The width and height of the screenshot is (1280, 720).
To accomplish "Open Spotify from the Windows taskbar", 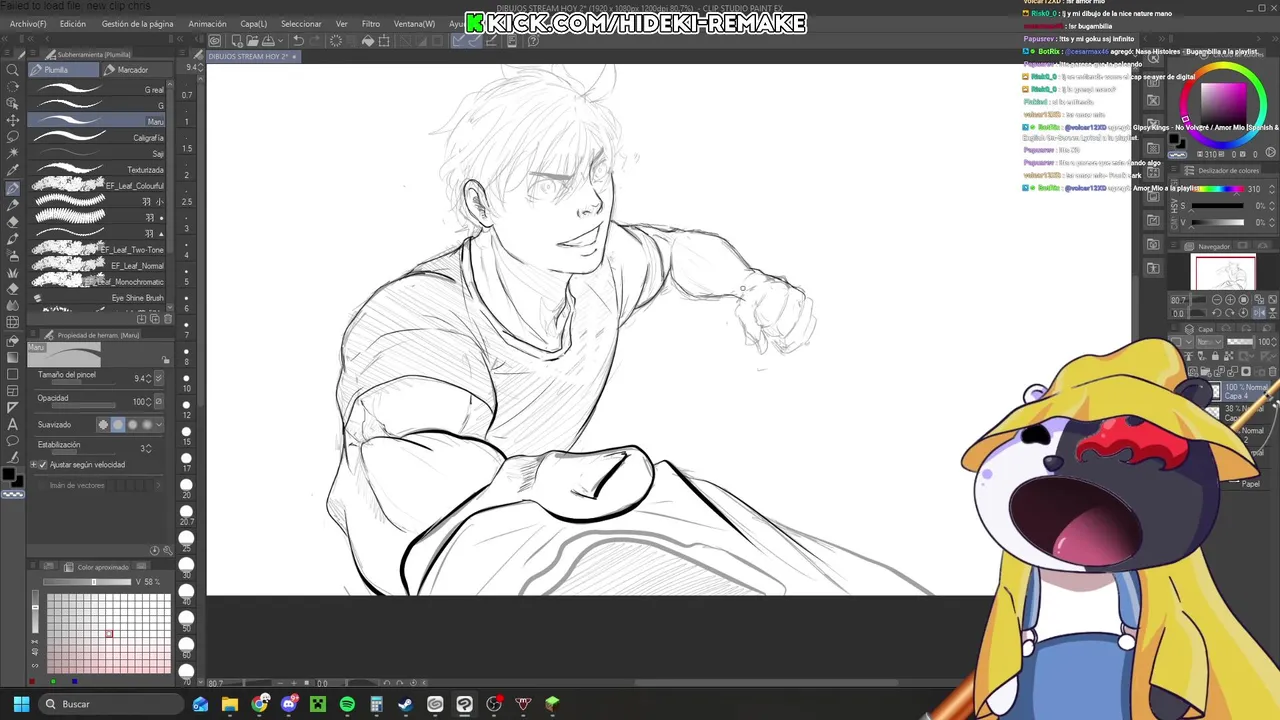I will click(x=347, y=704).
